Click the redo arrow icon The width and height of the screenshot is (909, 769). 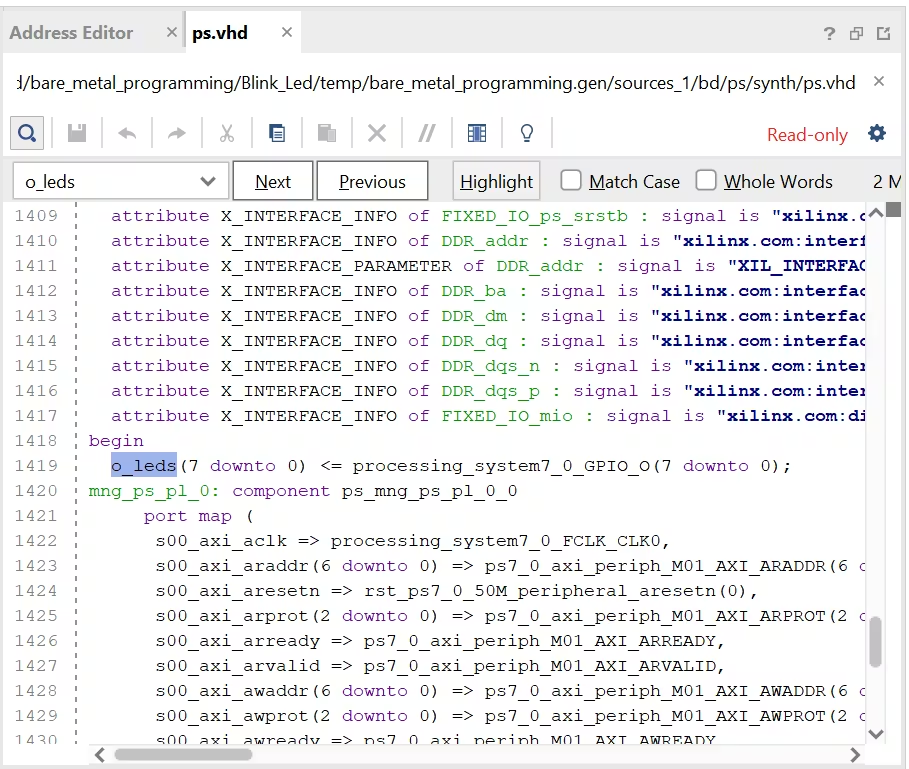click(x=177, y=134)
